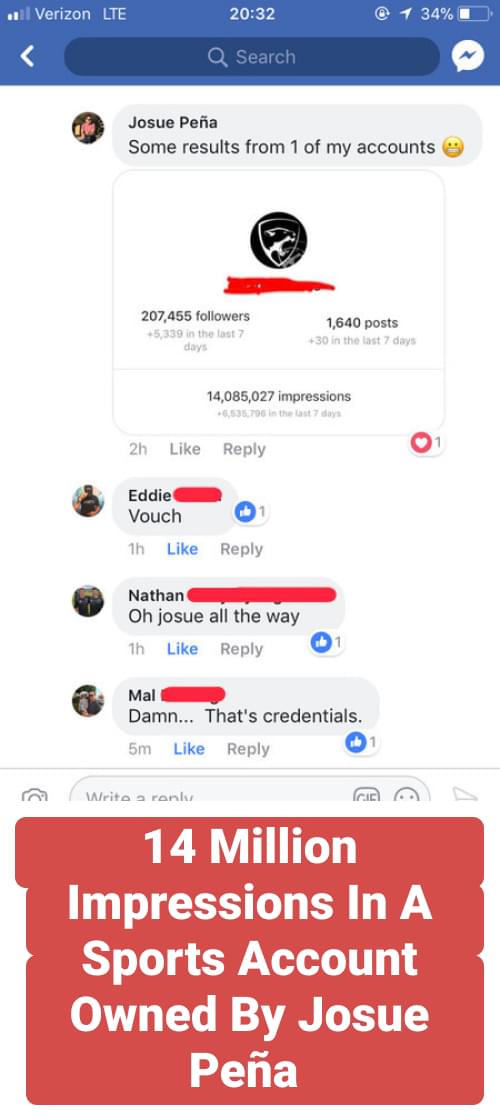Tap the back arrow in header
Viewport: 500px width, 1120px height.
coord(27,56)
